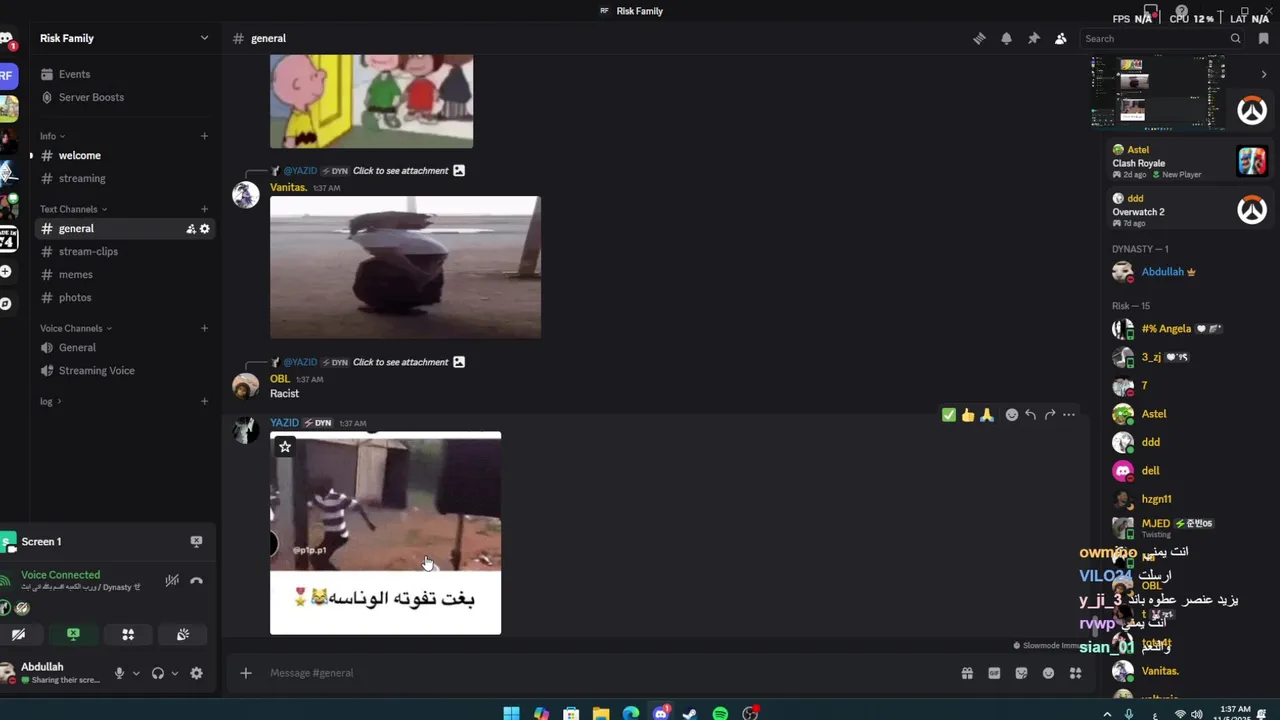Open notification settings bell icon
The height and width of the screenshot is (720, 1280).
coord(1006,38)
